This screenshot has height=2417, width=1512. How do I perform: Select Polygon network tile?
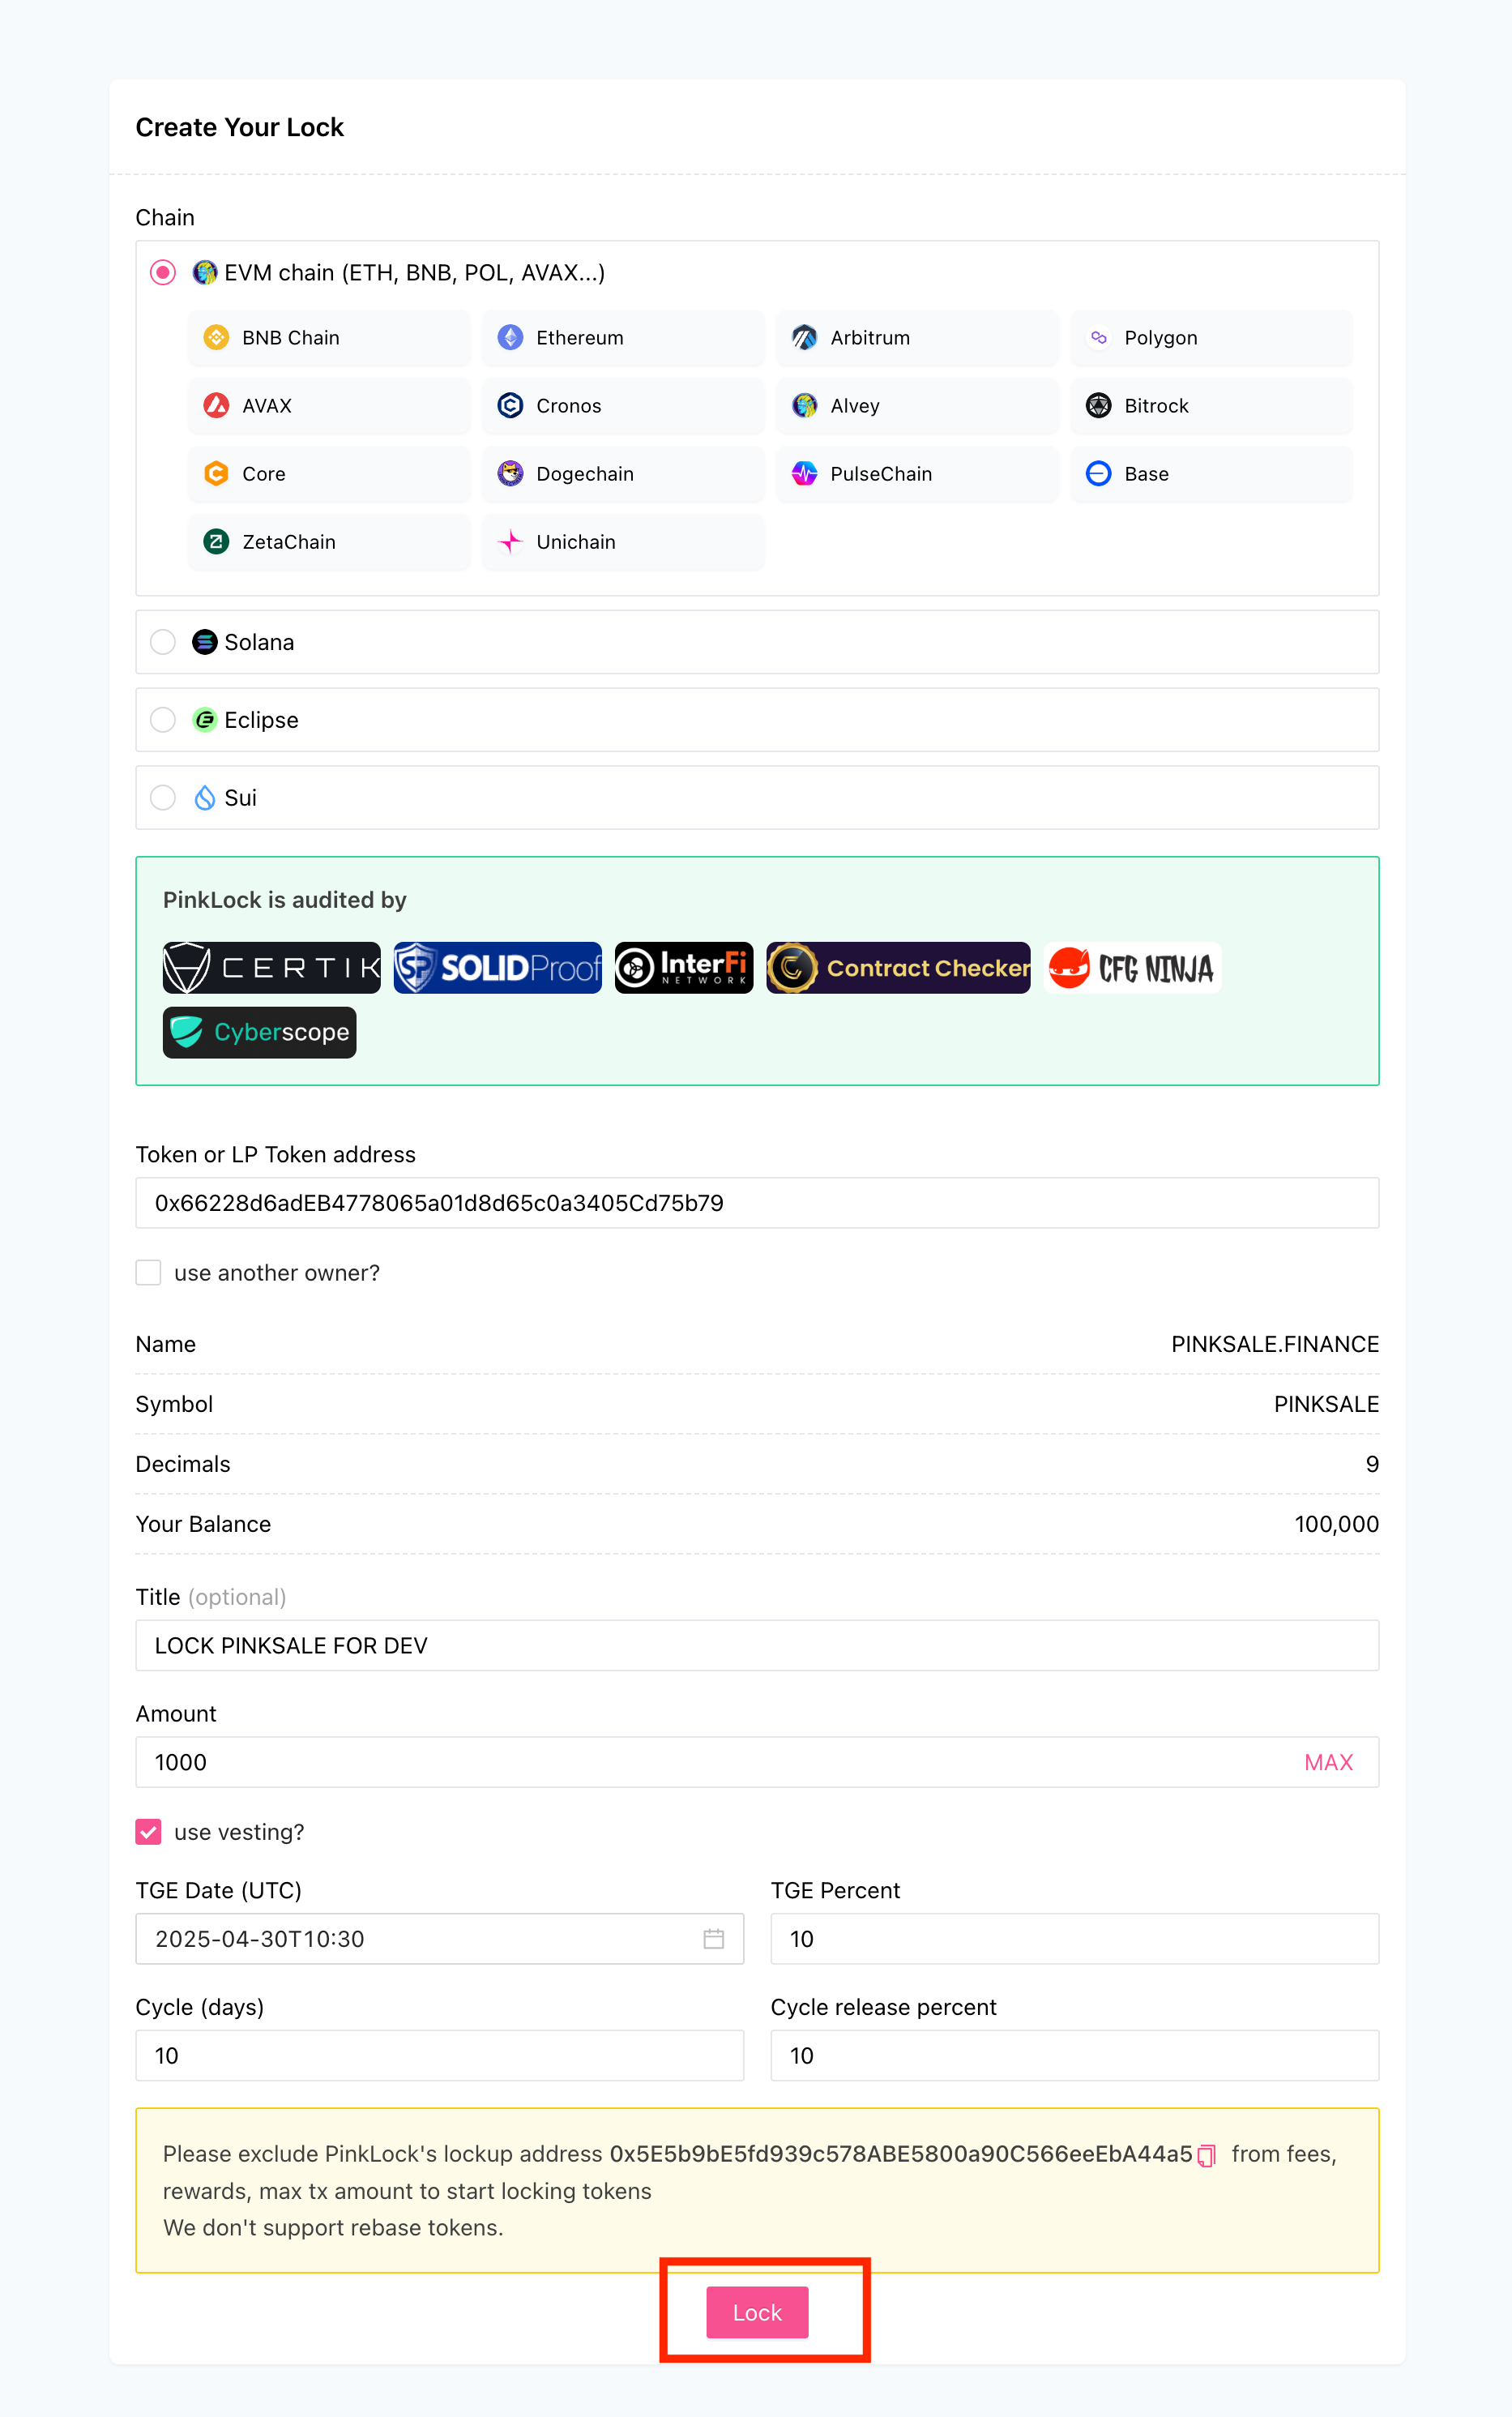click(x=1211, y=338)
